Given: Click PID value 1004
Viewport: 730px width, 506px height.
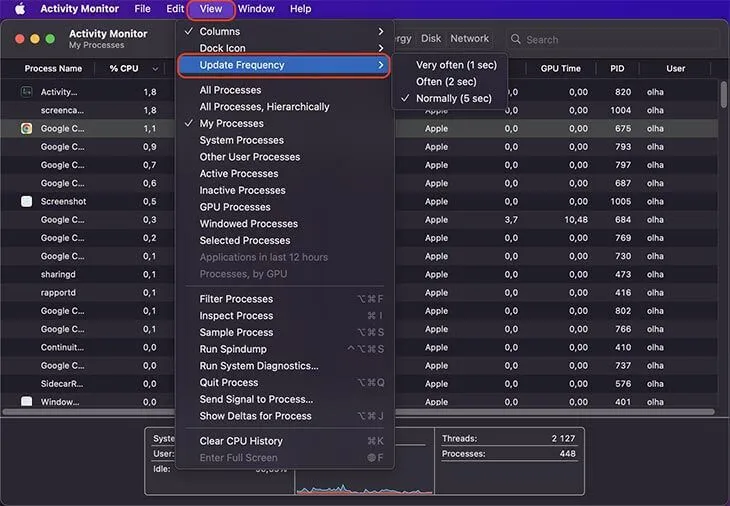Looking at the screenshot, I should coord(621,110).
